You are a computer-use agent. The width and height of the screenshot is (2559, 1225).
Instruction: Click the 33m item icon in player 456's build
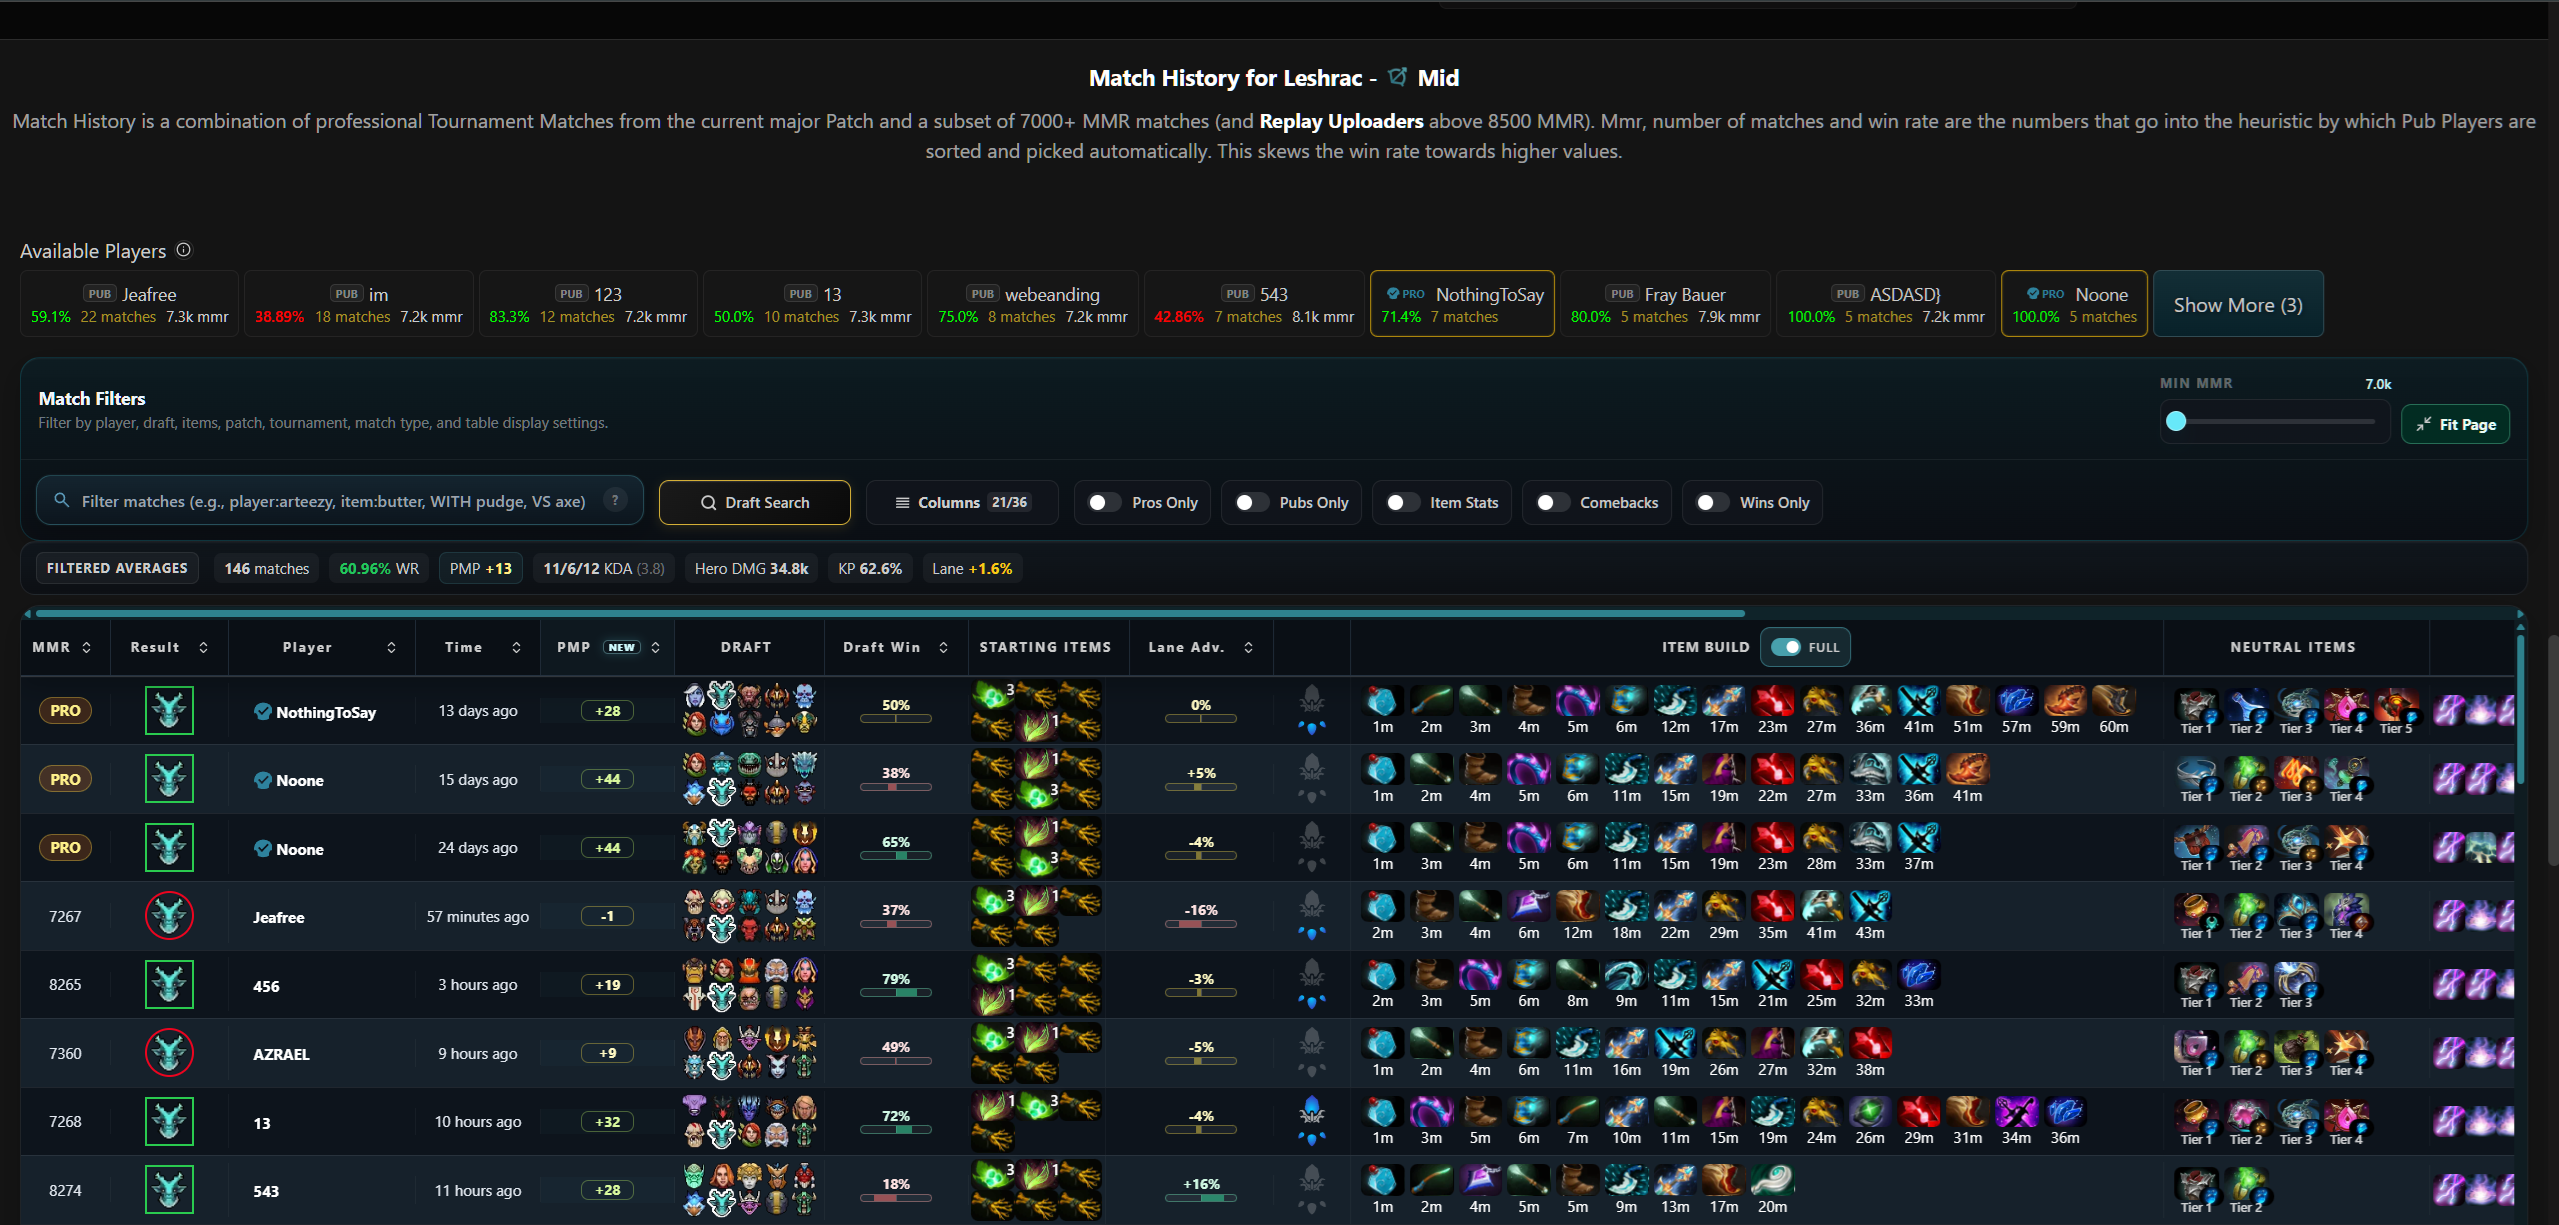(x=1918, y=976)
